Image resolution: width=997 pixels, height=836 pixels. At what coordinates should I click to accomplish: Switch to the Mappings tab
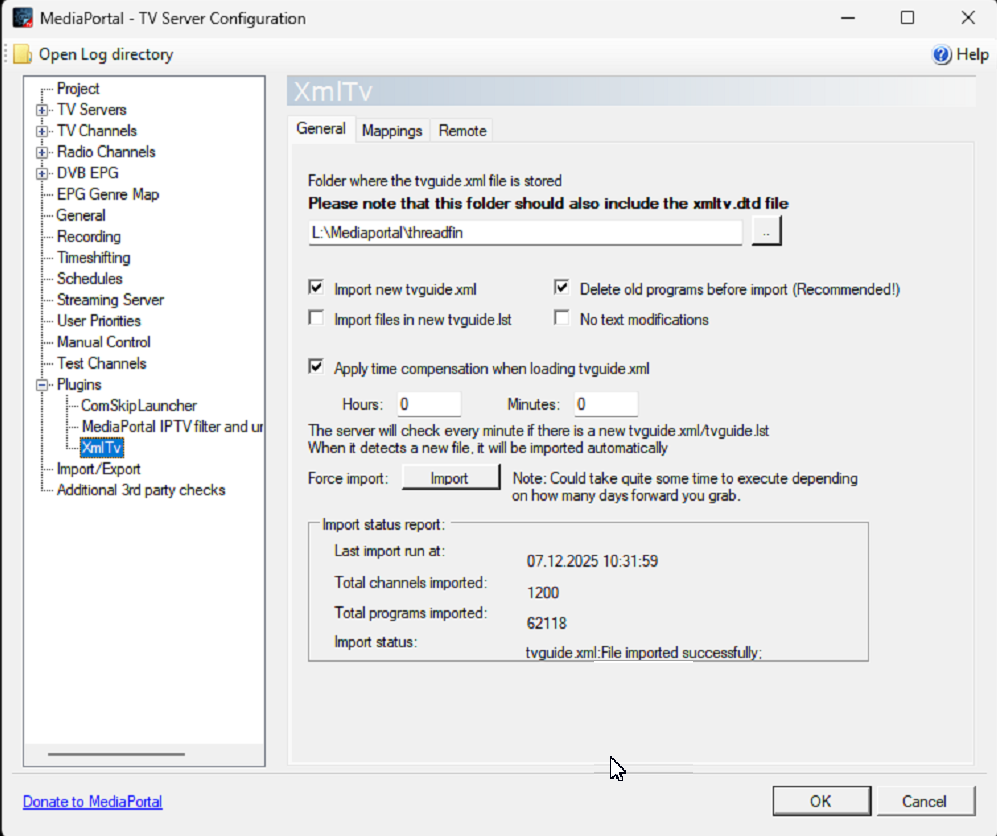coord(392,131)
